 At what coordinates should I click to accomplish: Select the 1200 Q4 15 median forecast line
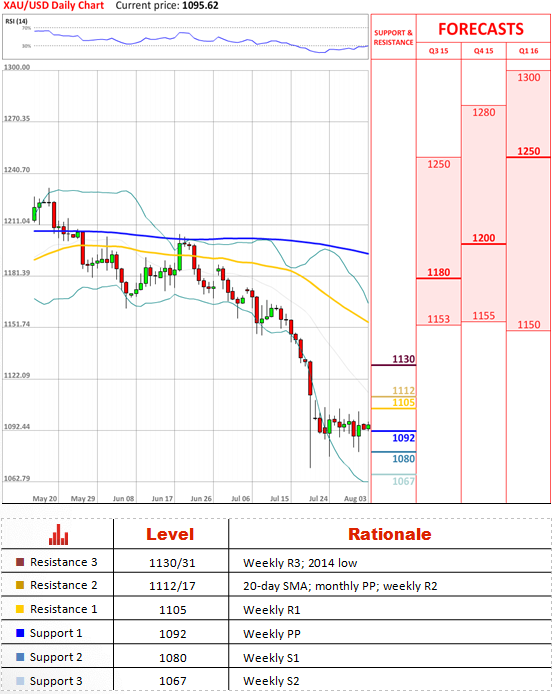[483, 238]
